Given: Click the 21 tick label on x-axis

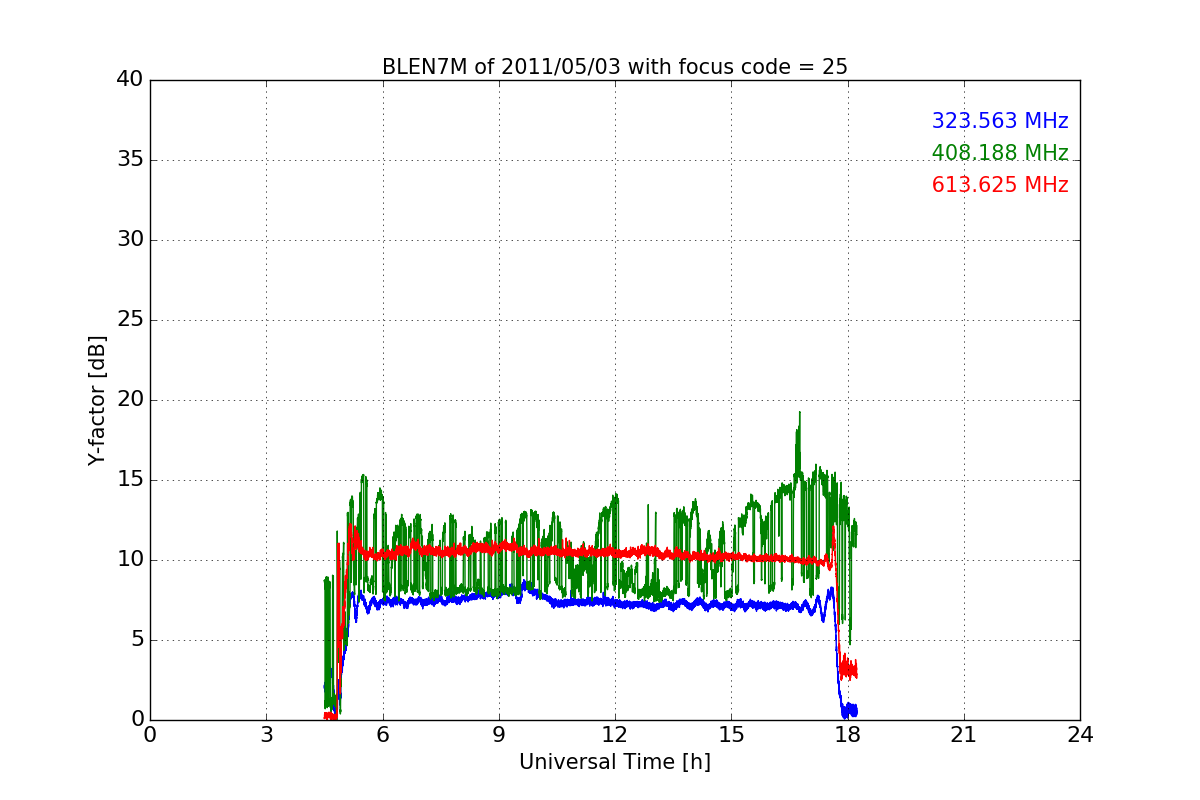Looking at the screenshot, I should (x=963, y=735).
